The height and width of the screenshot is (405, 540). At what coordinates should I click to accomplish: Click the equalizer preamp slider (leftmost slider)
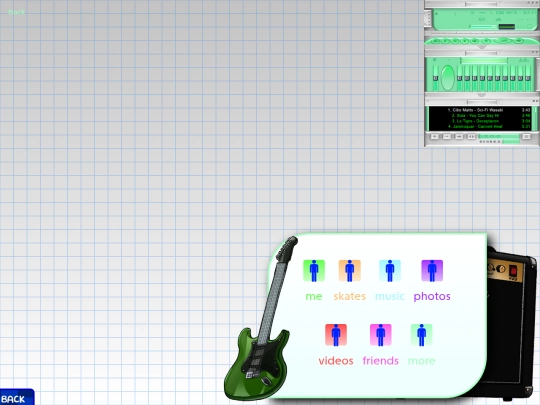click(435, 78)
